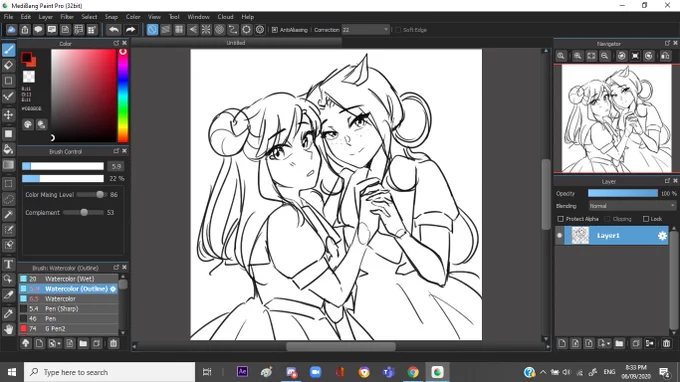Image resolution: width=680 pixels, height=382 pixels.
Task: Toggle the Soft Edge checkbox
Action: point(398,30)
